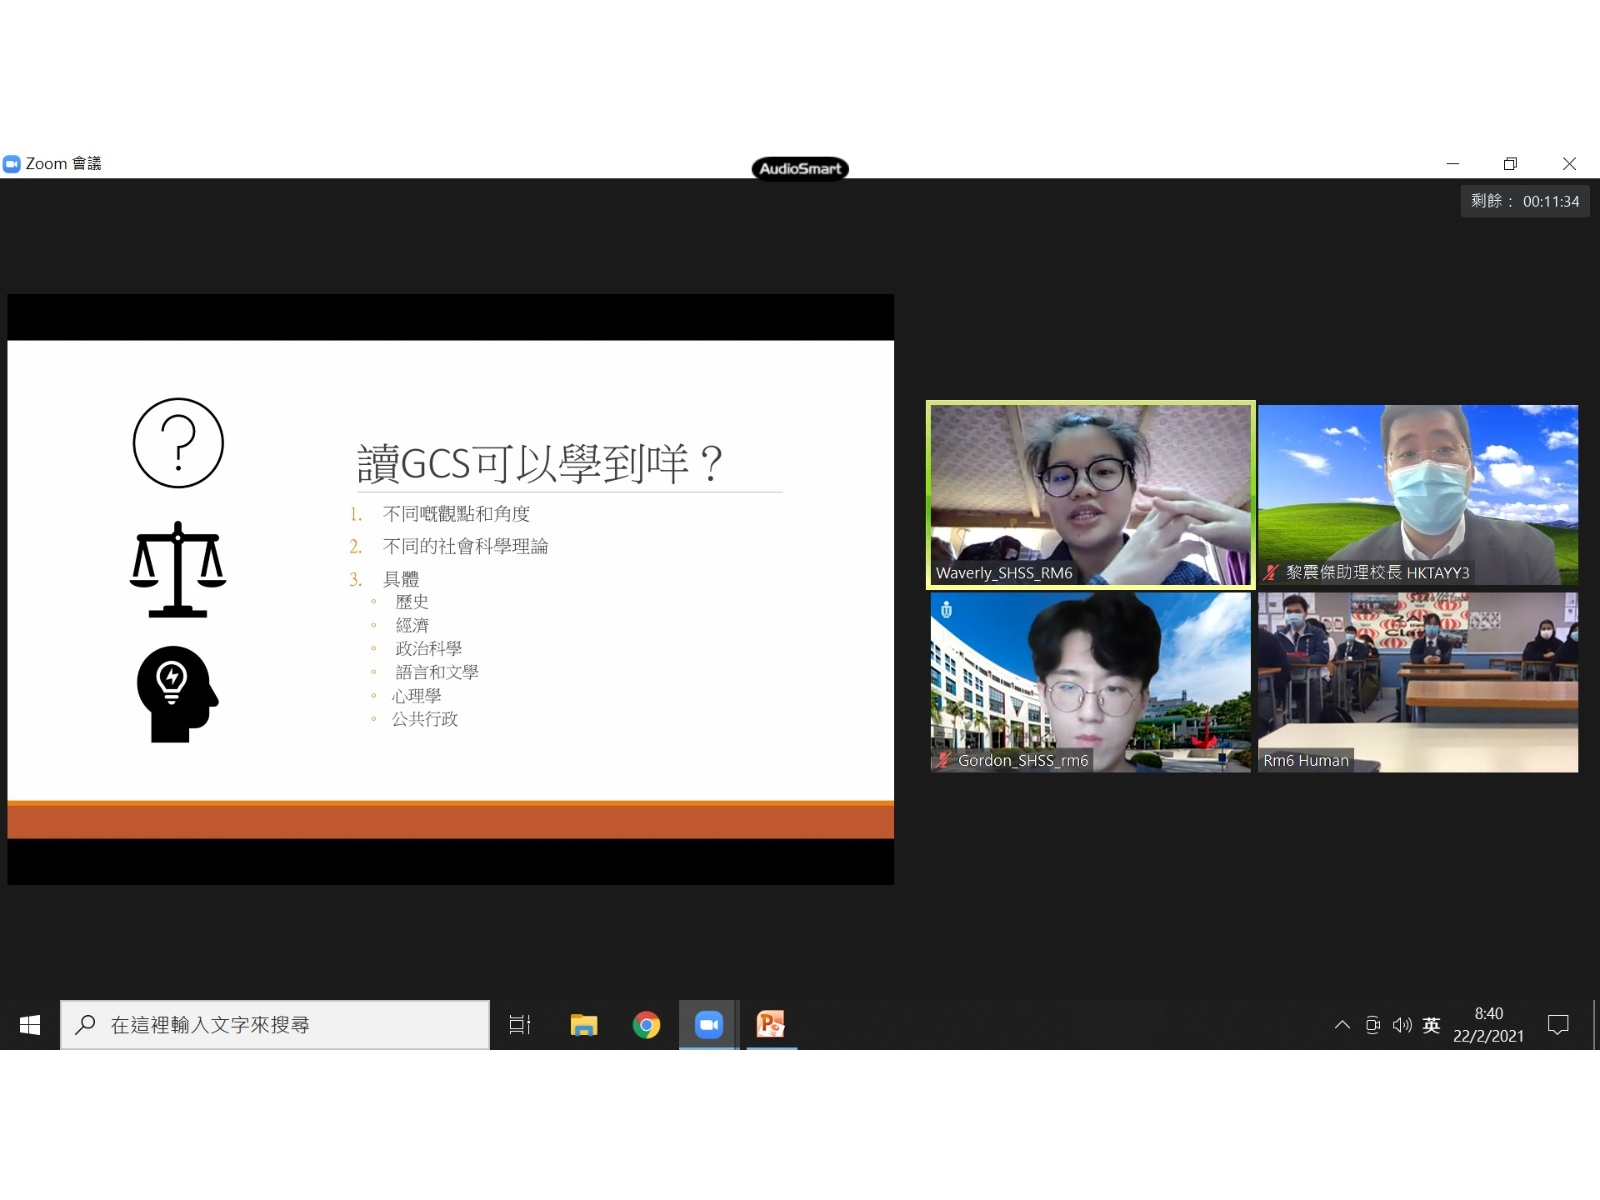Switch to PowerPoint in the taskbar

click(771, 1025)
